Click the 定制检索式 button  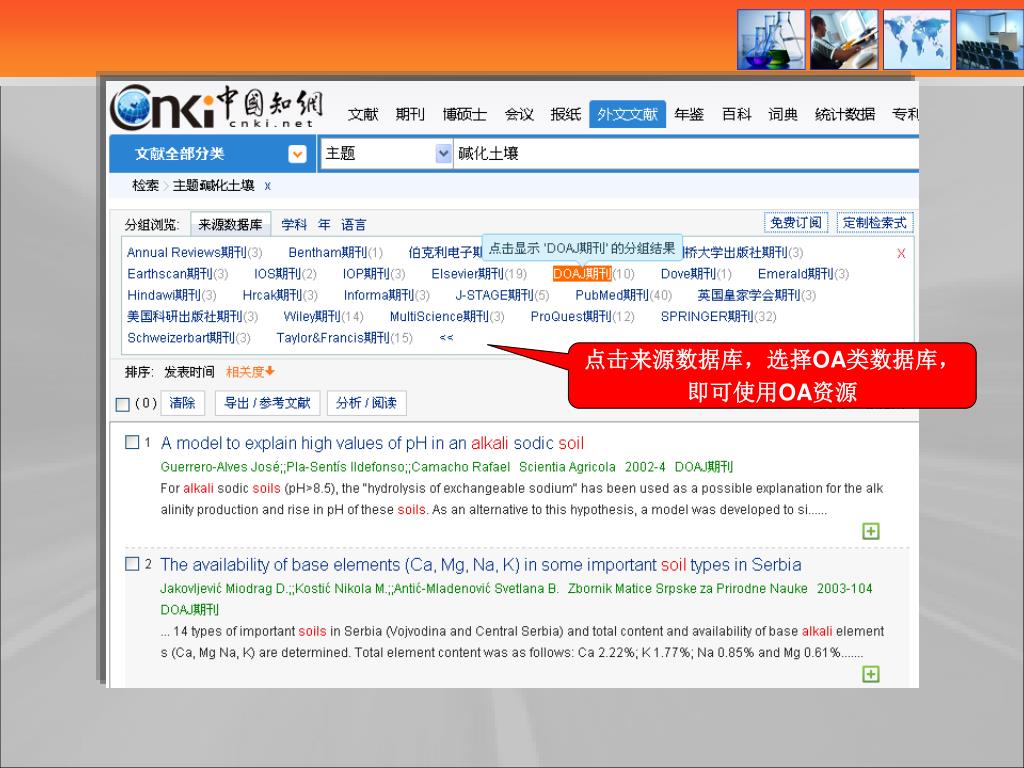(x=875, y=223)
